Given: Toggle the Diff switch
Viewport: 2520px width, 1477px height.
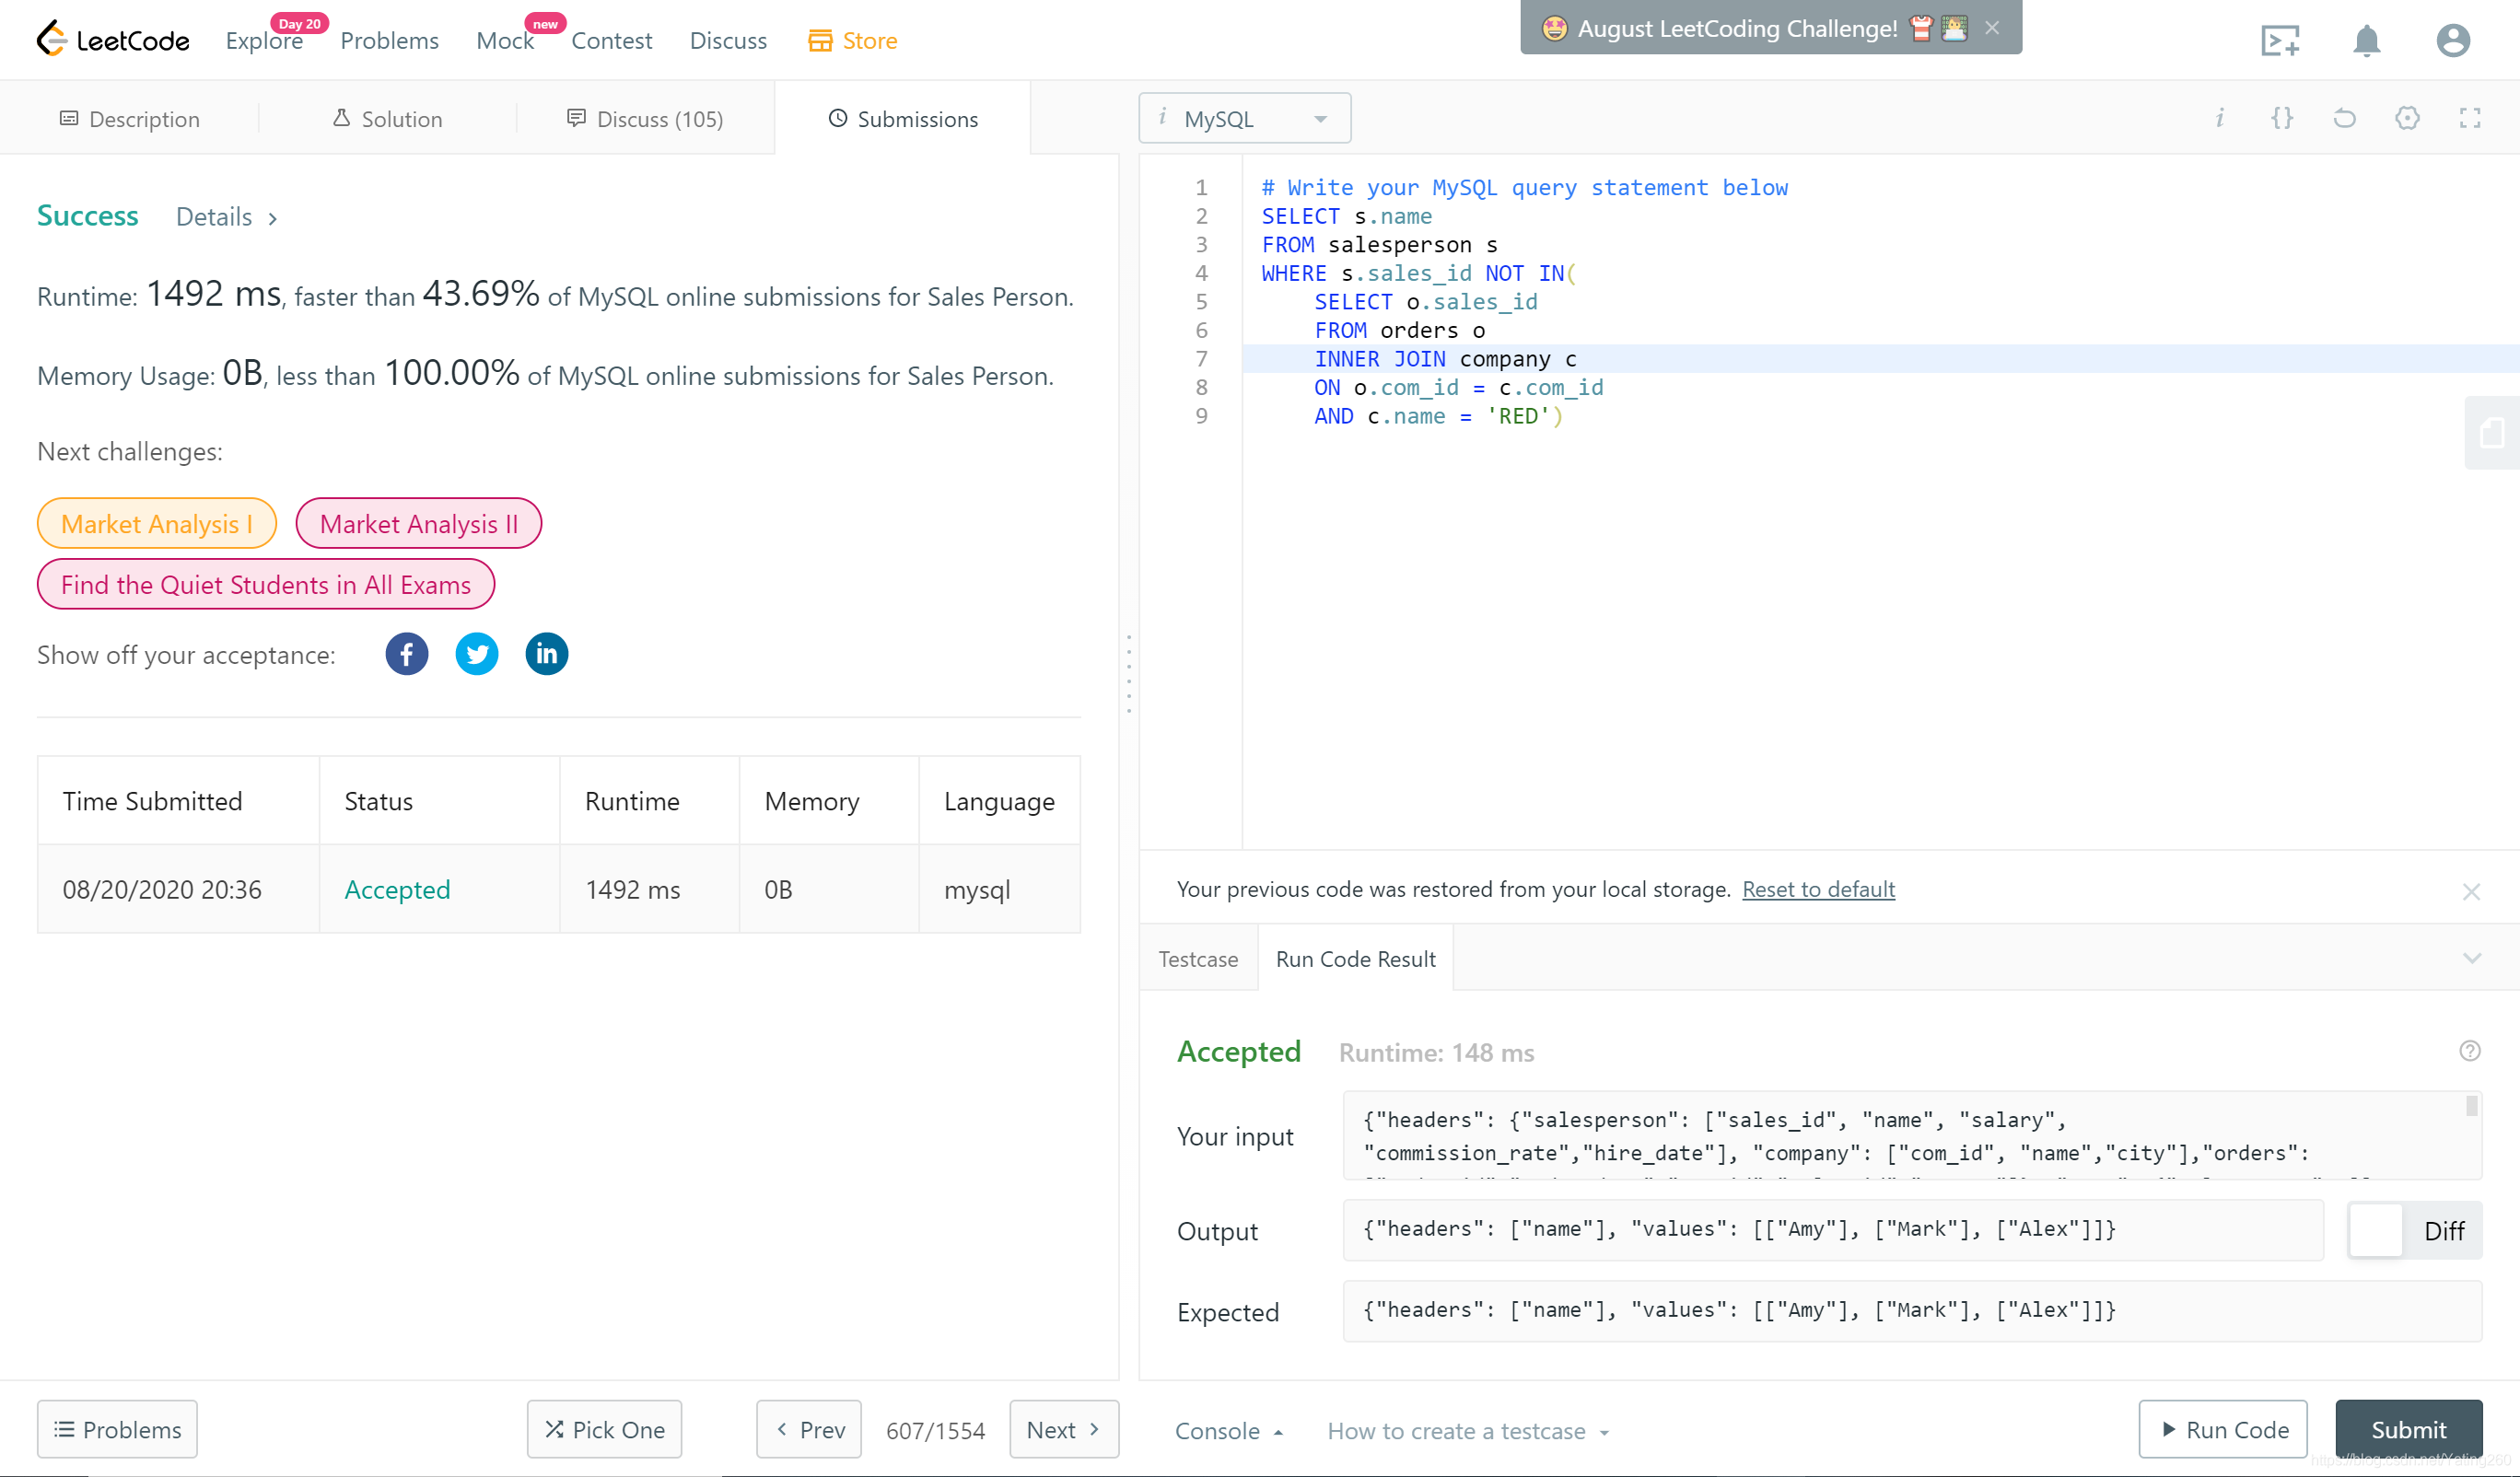Looking at the screenshot, I should point(2375,1230).
